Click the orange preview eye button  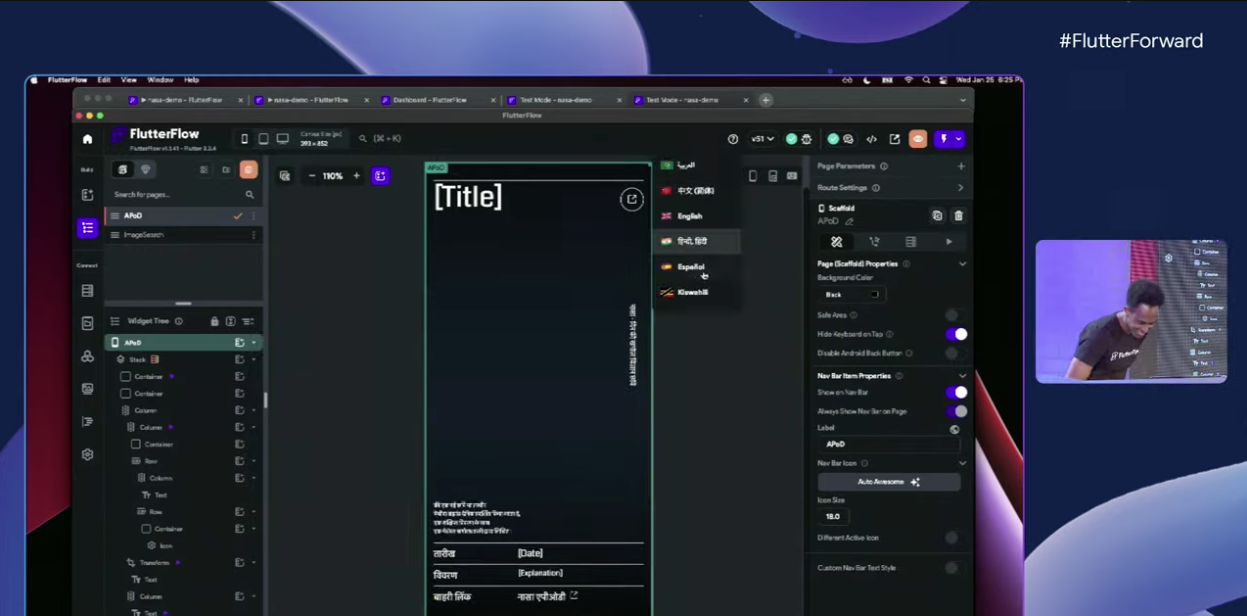click(x=918, y=139)
